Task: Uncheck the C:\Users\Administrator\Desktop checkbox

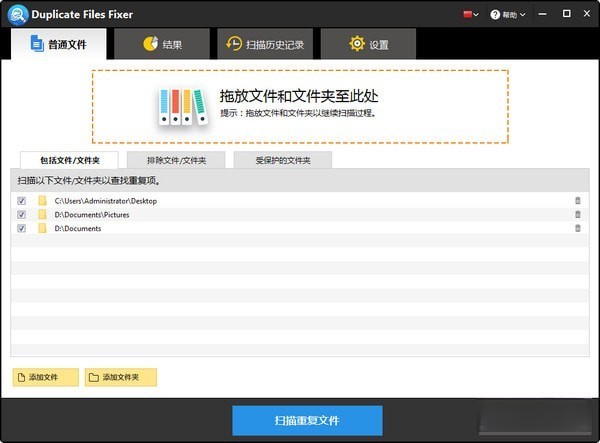Action: pyautogui.click(x=21, y=201)
